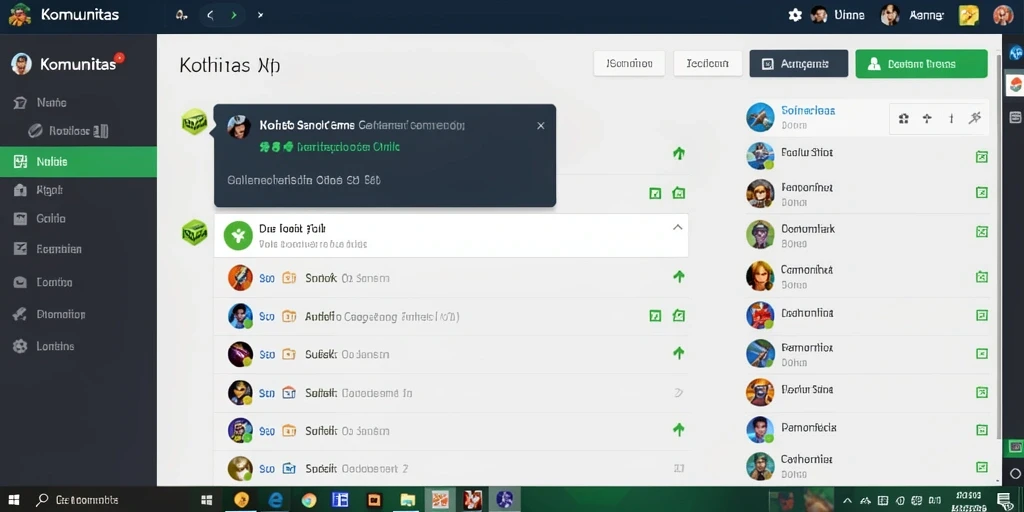Toggle green square icon for Fodur Stine
1024x512 pixels.
click(x=981, y=392)
